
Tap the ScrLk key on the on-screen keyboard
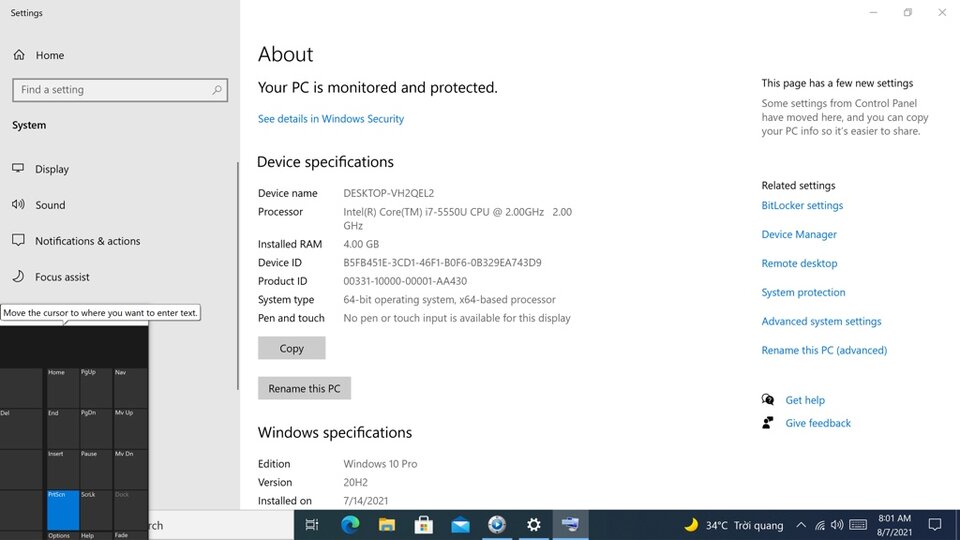click(x=96, y=510)
